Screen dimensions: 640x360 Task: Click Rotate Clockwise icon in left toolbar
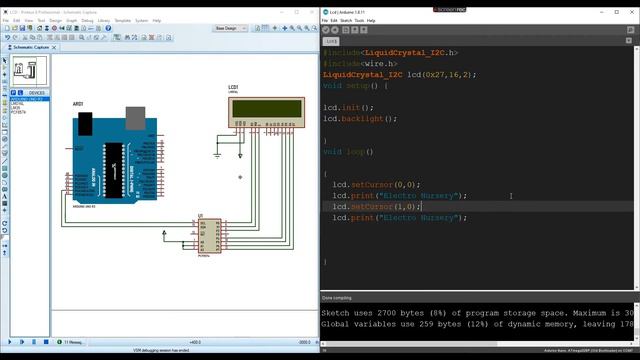coord(4,224)
